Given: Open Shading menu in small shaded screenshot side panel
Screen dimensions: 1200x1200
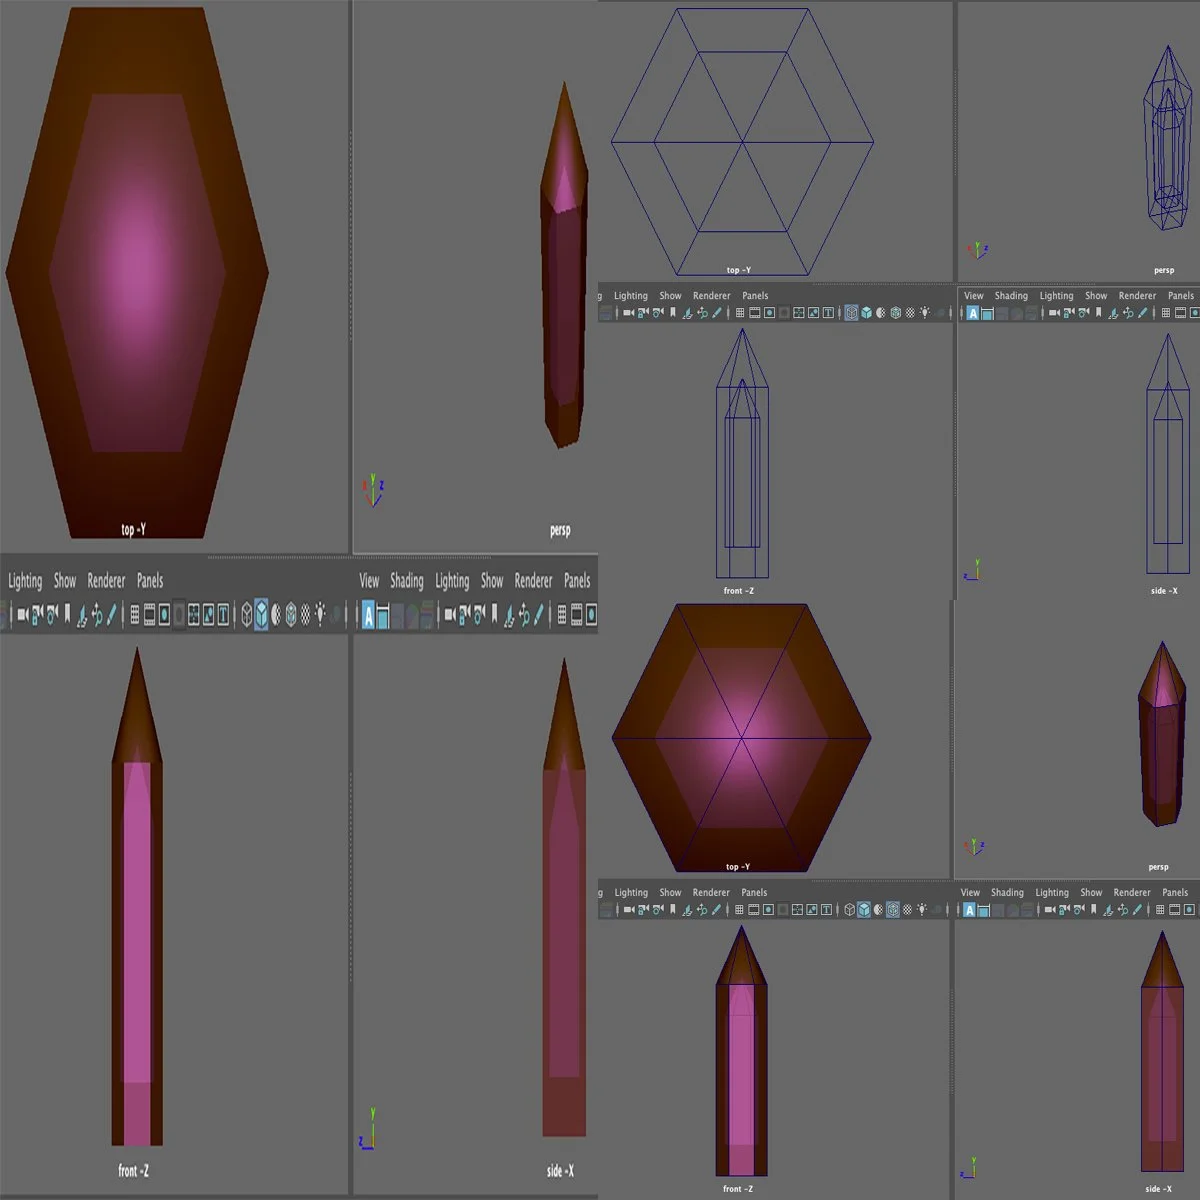Looking at the screenshot, I should (1007, 893).
